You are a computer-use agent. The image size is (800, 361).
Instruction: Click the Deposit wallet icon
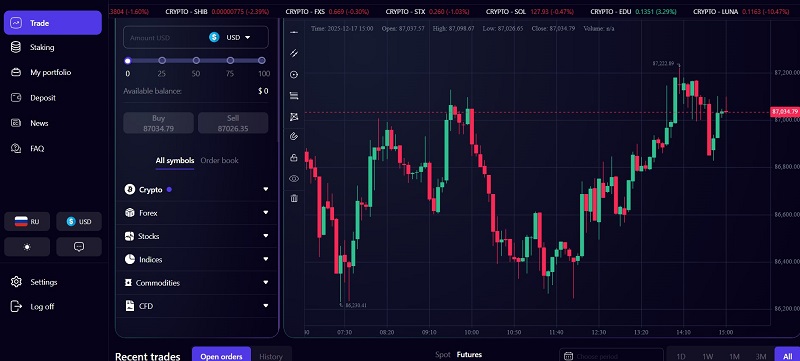(16, 97)
